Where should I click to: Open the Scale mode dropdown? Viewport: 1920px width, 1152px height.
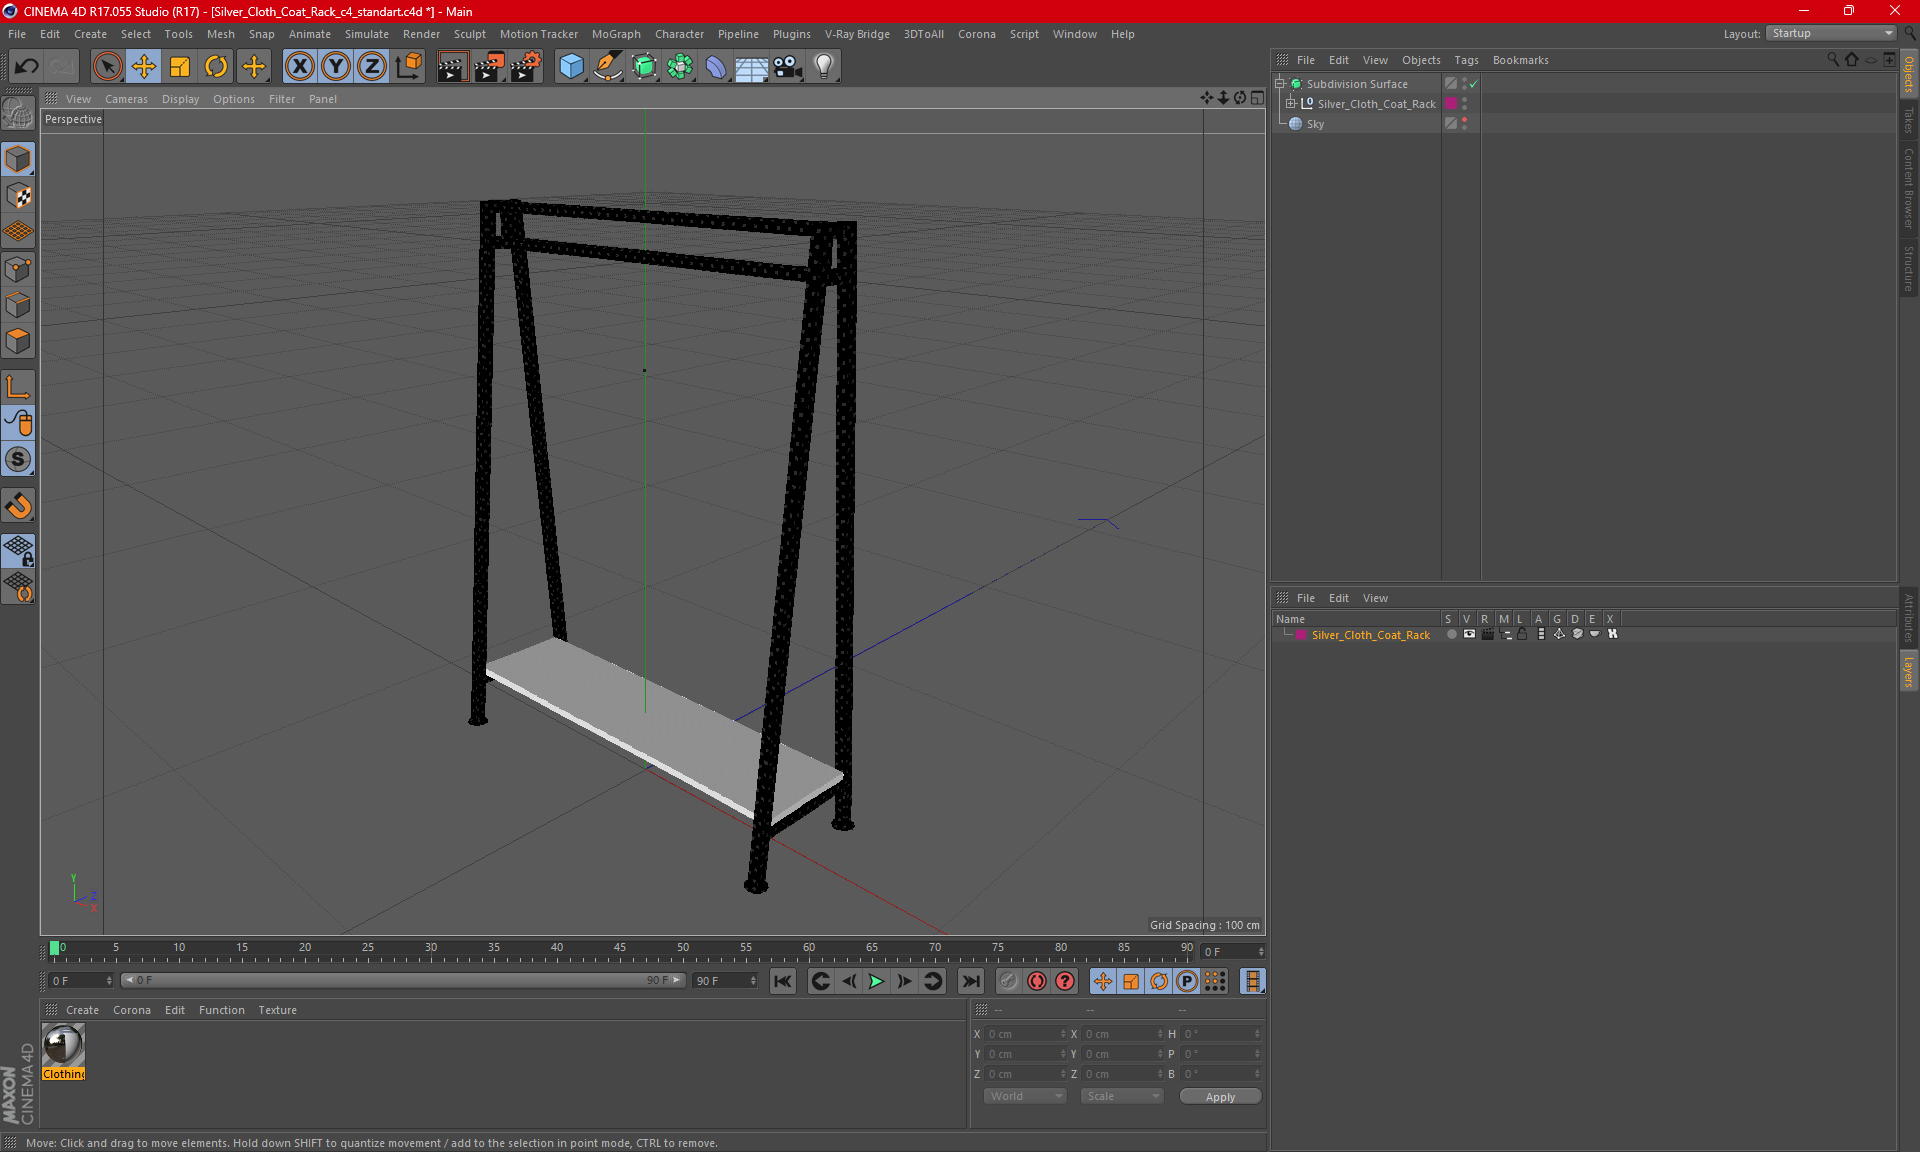1122,1096
